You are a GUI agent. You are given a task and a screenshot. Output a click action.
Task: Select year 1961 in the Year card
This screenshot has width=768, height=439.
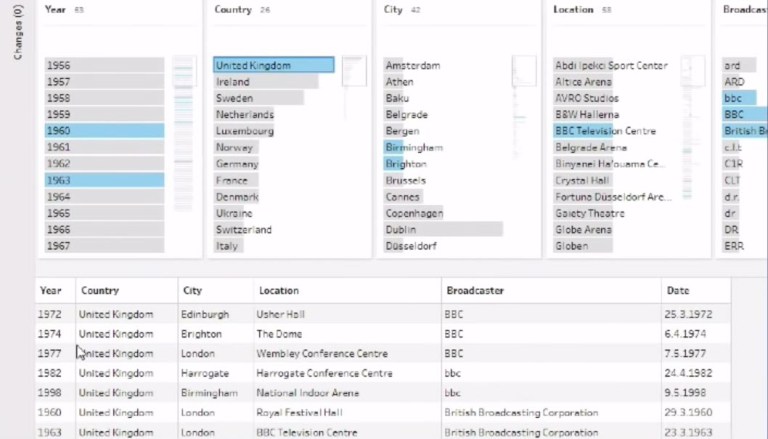pyautogui.click(x=104, y=147)
